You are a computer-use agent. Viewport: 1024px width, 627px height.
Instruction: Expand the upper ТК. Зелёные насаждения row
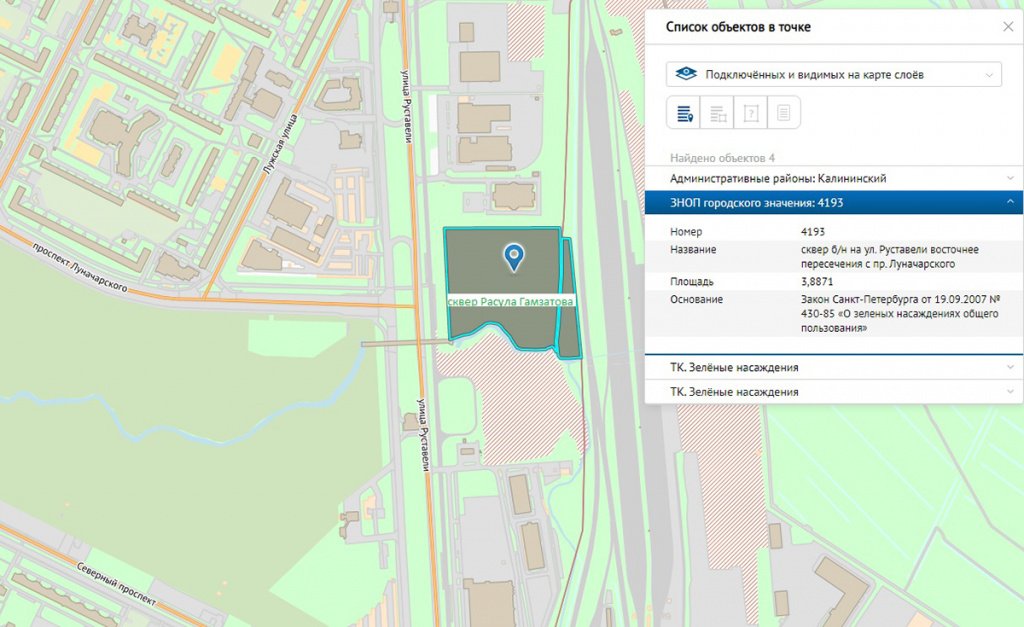pos(833,367)
